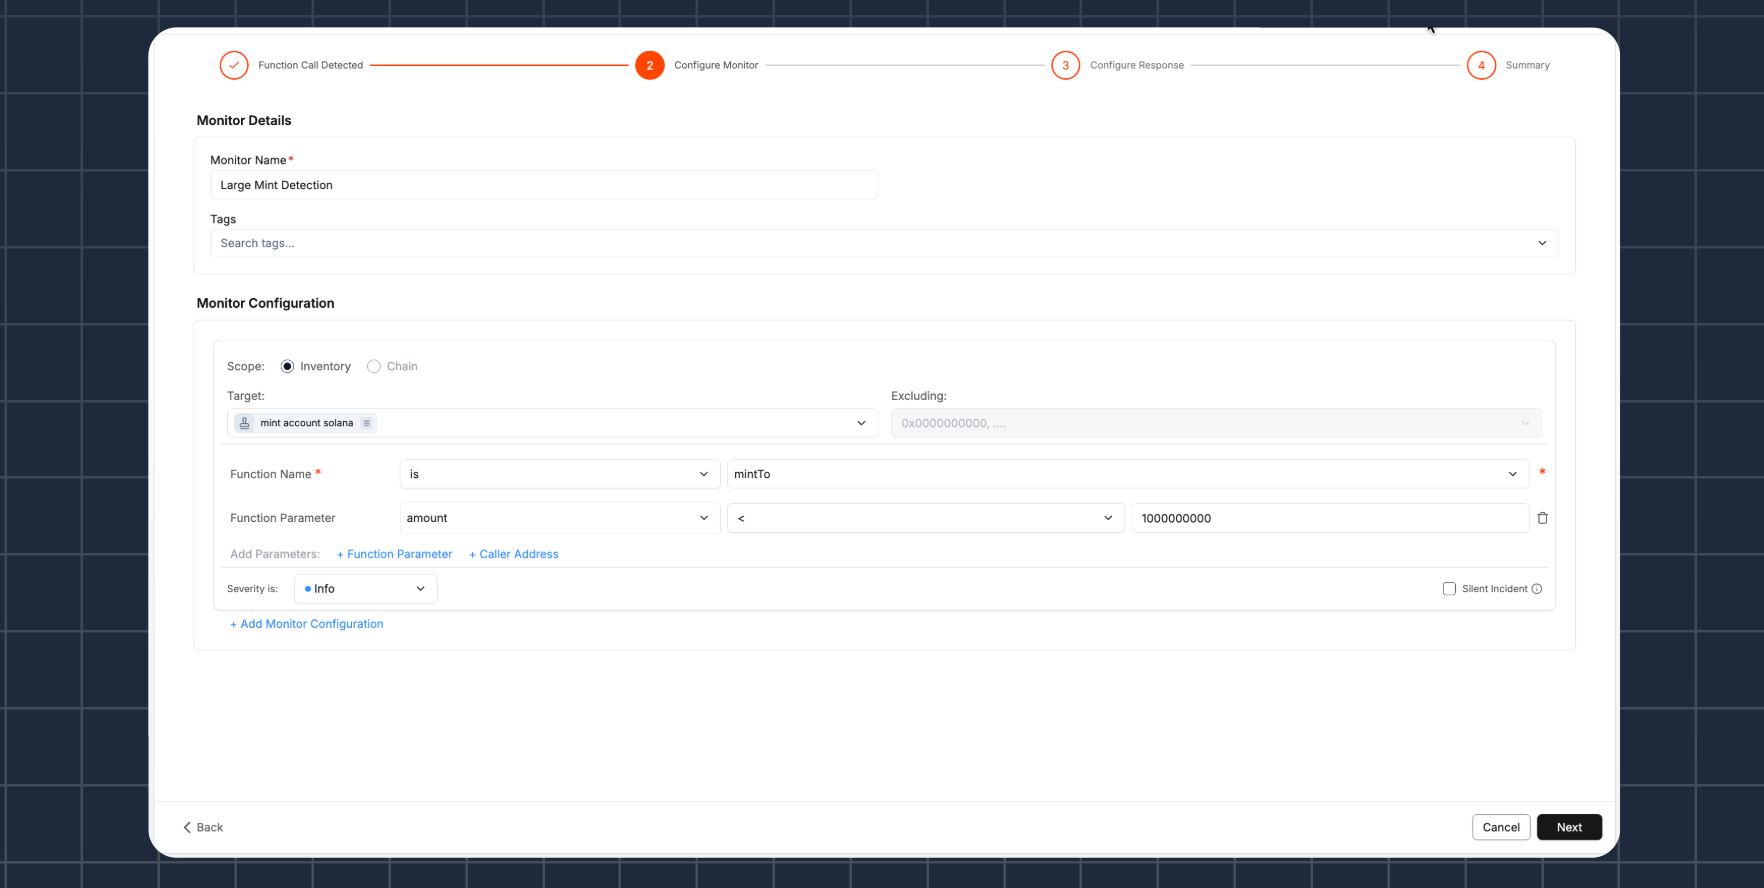Click the list icon on mint account tag
This screenshot has width=1764, height=888.
coord(367,423)
